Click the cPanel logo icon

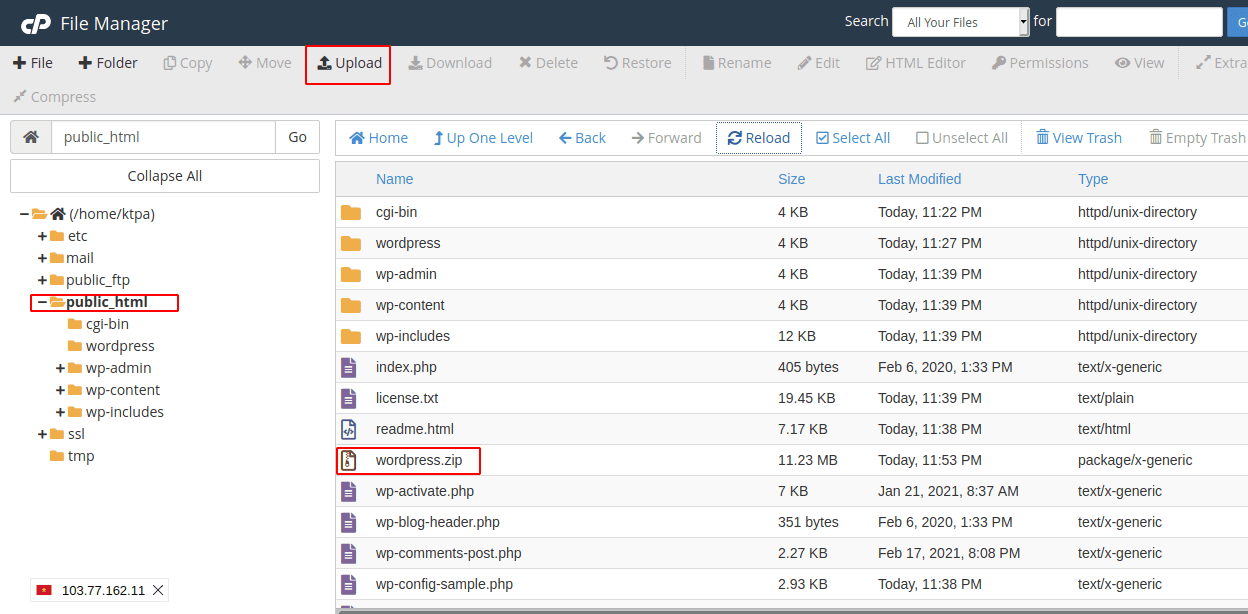pyautogui.click(x=35, y=23)
